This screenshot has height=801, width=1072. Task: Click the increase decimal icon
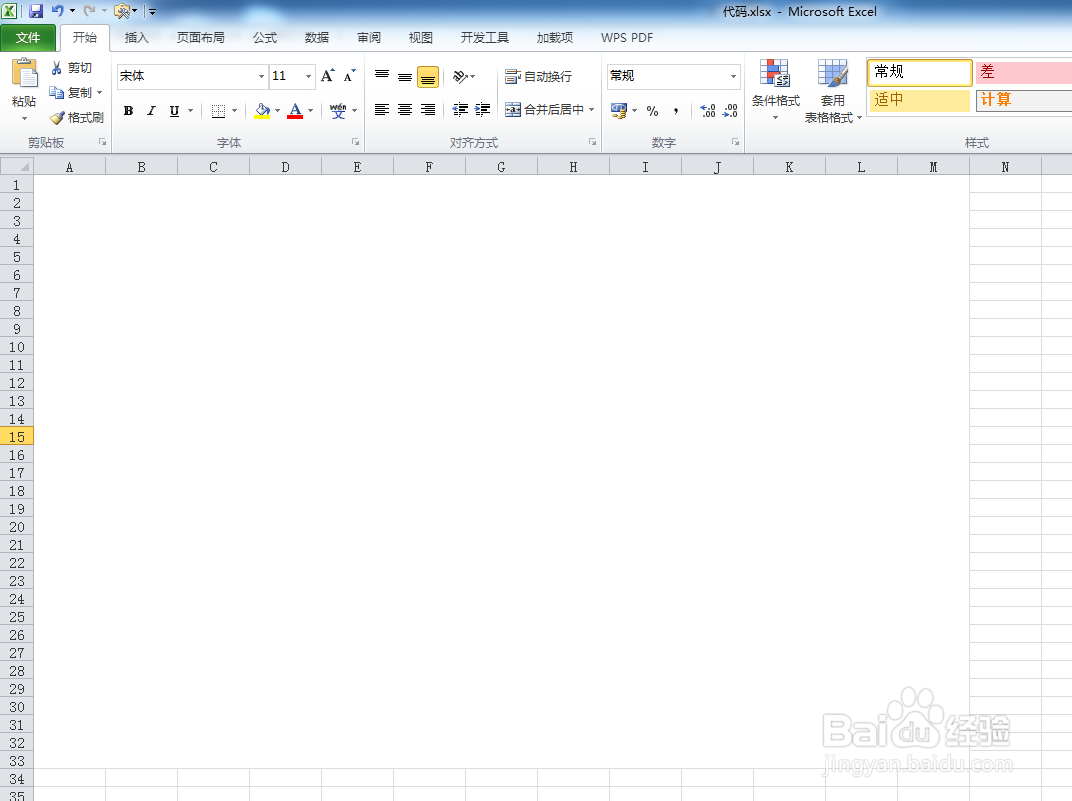click(708, 111)
